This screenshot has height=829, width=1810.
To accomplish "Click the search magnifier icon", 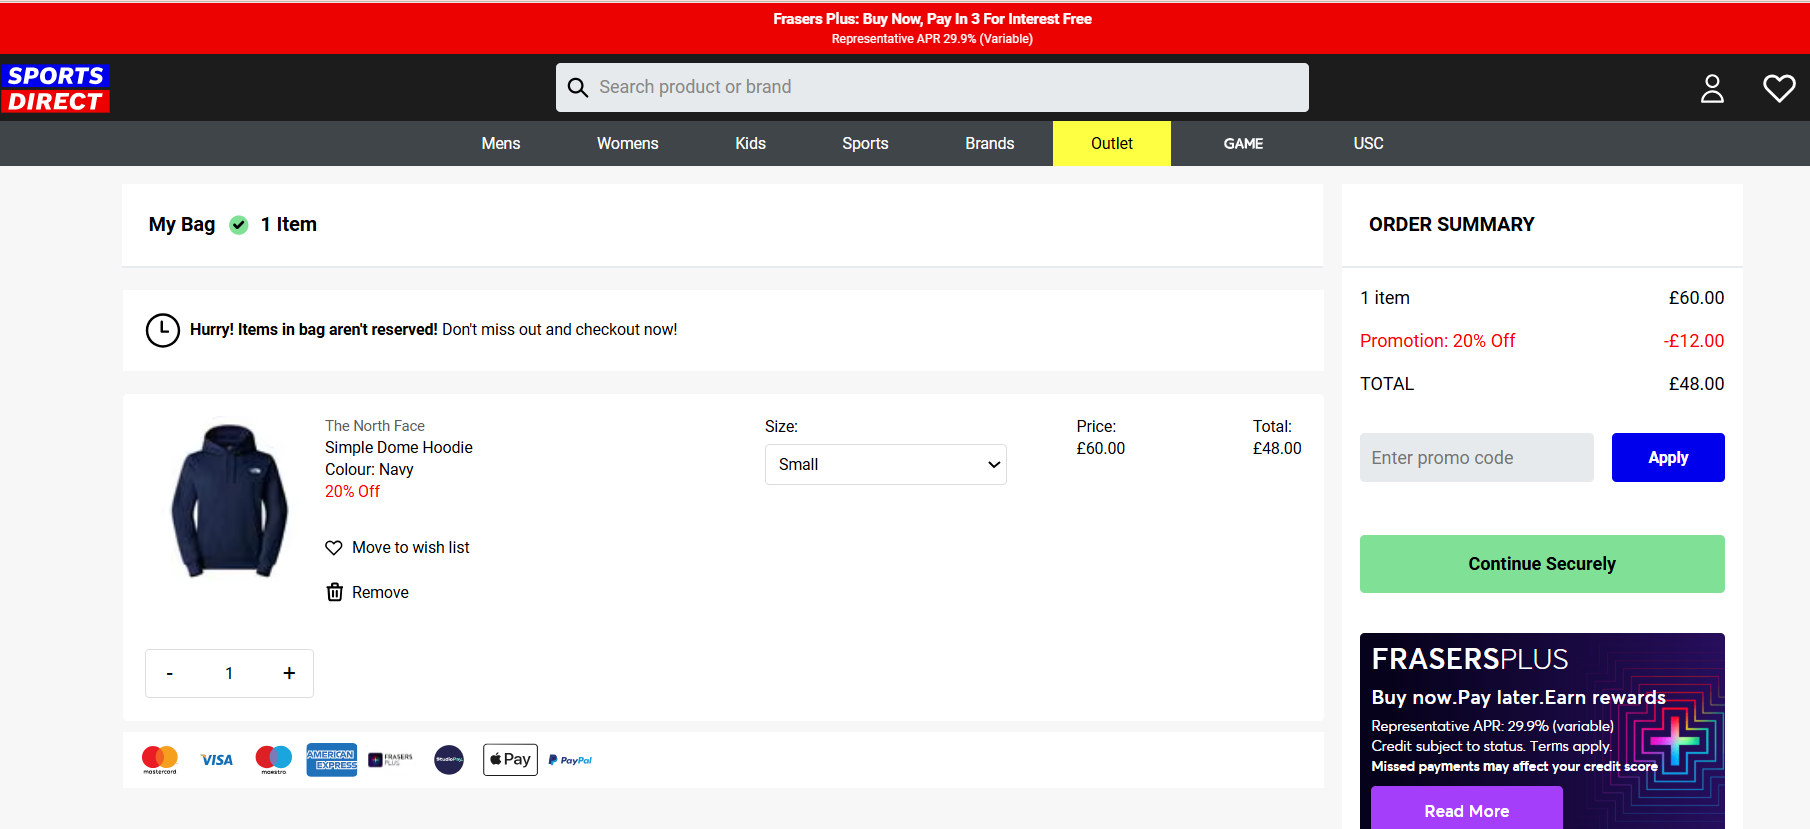I will [x=578, y=88].
